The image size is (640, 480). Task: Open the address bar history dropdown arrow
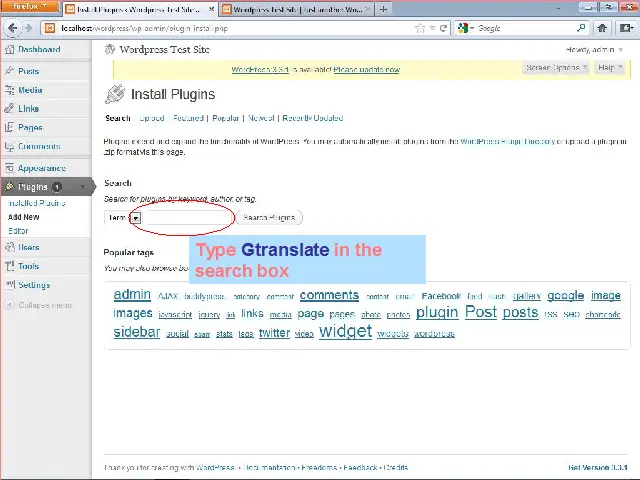432,28
